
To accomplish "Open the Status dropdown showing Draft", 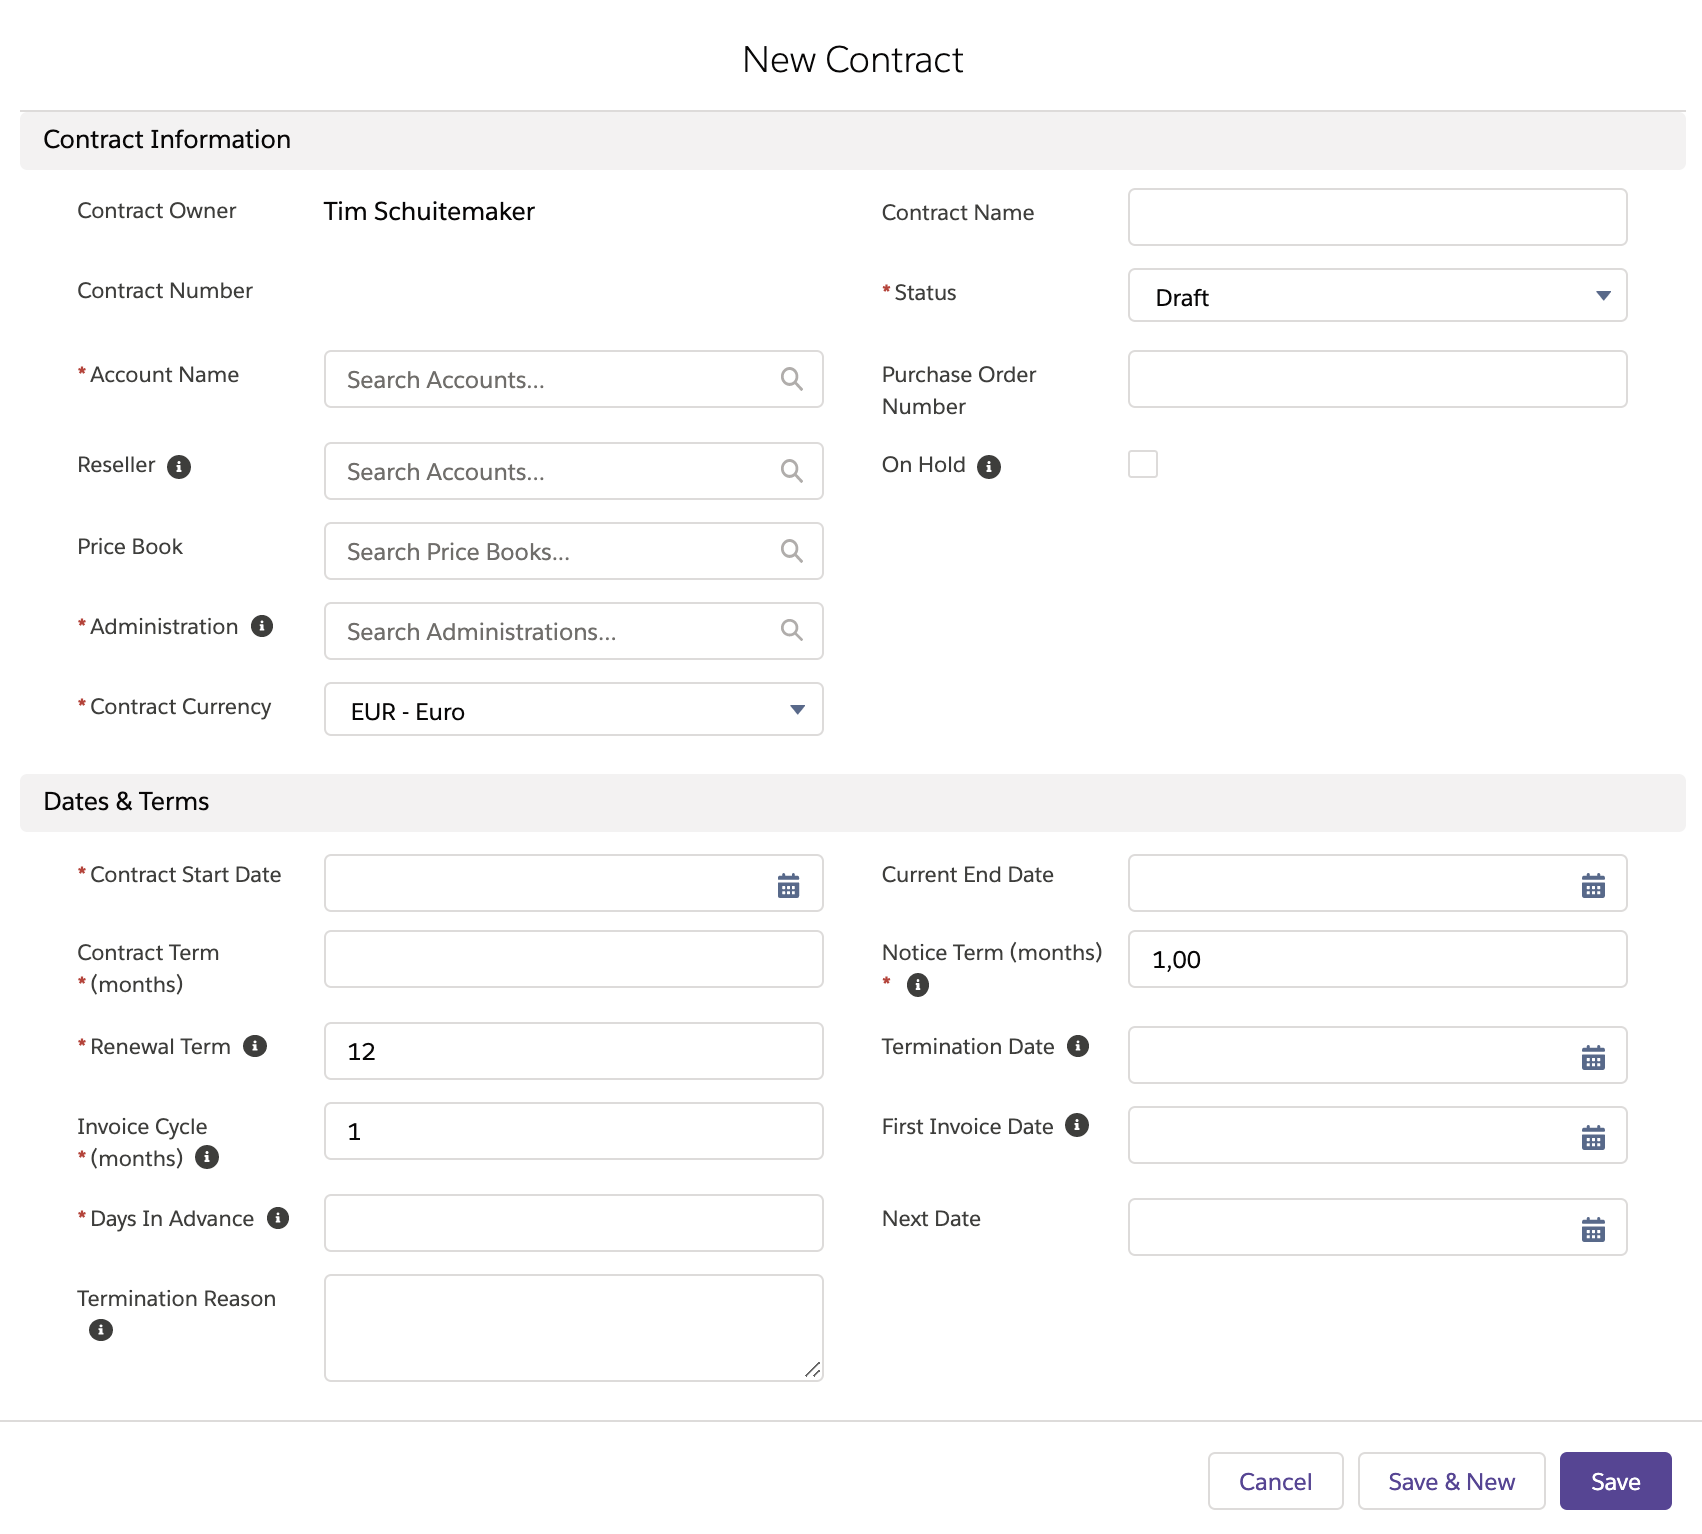I will coord(1377,296).
